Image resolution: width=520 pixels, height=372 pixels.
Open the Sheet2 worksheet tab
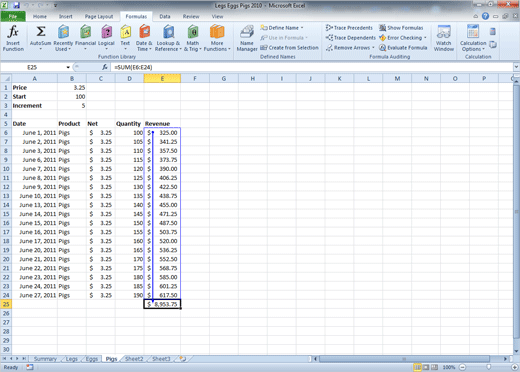pyautogui.click(x=134, y=359)
